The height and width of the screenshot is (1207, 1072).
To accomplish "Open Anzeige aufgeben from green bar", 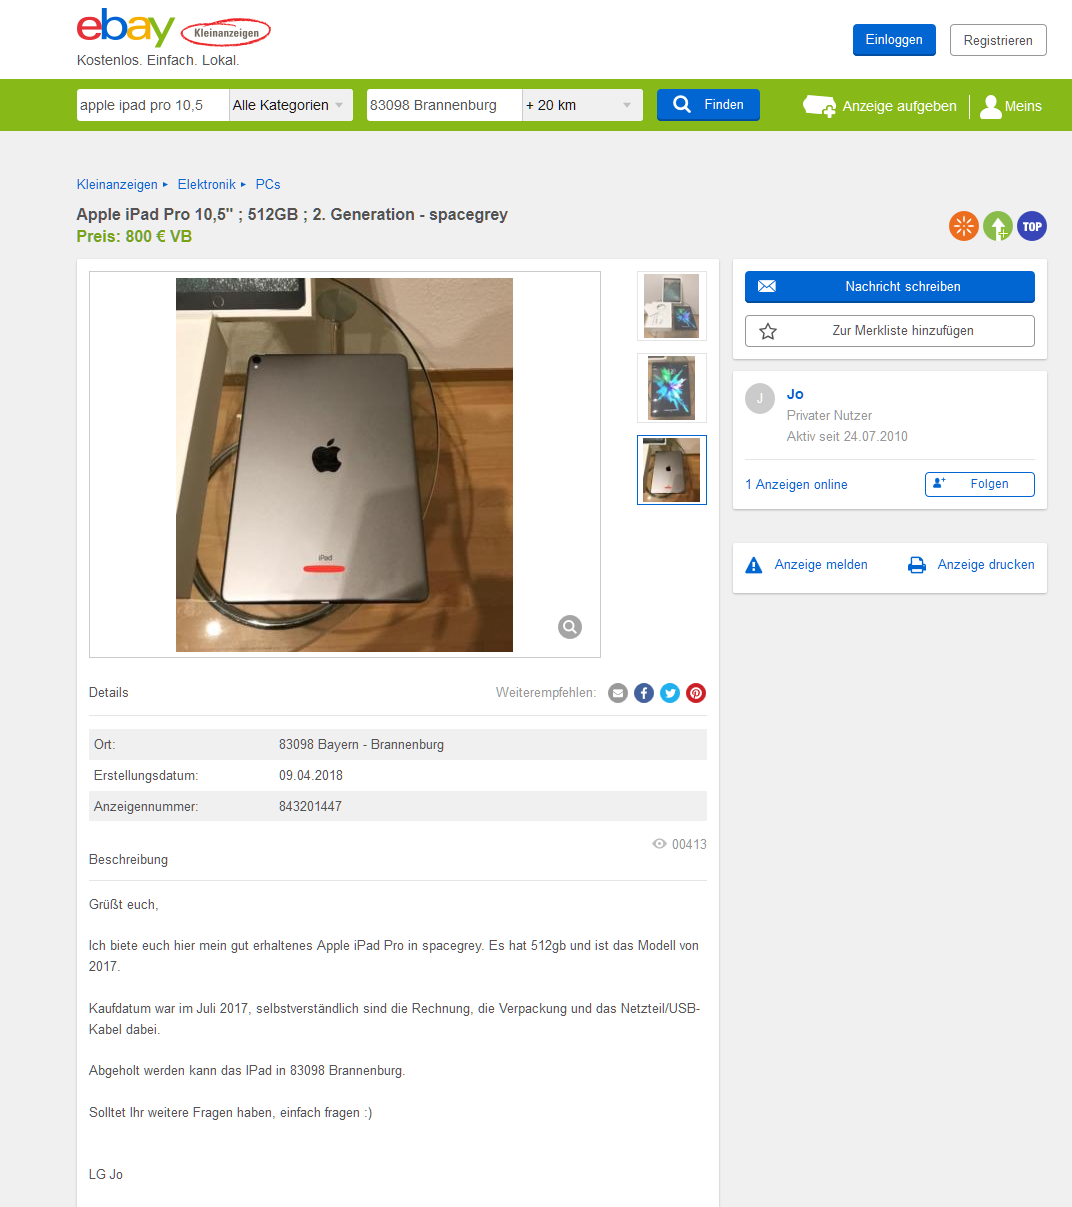I will tap(880, 106).
